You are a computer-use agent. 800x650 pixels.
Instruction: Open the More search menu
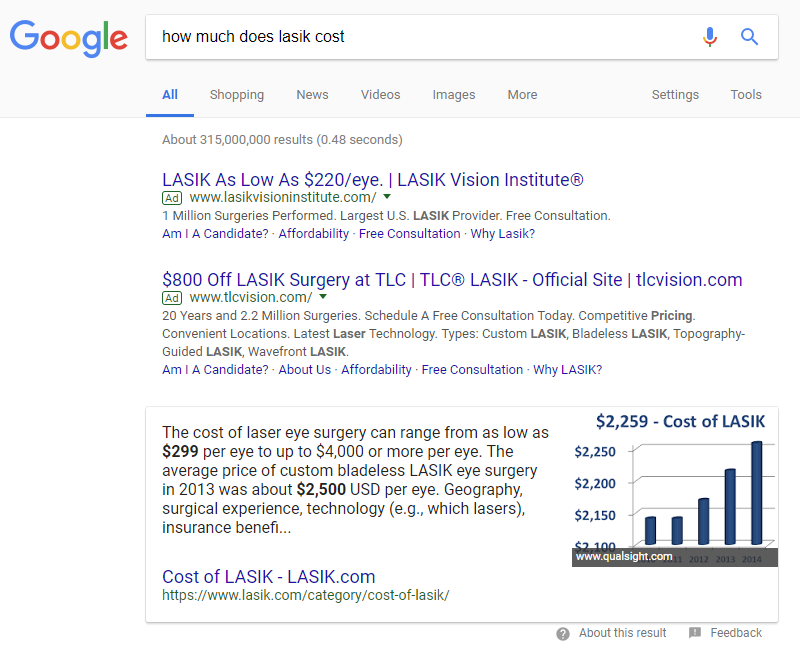click(x=522, y=95)
